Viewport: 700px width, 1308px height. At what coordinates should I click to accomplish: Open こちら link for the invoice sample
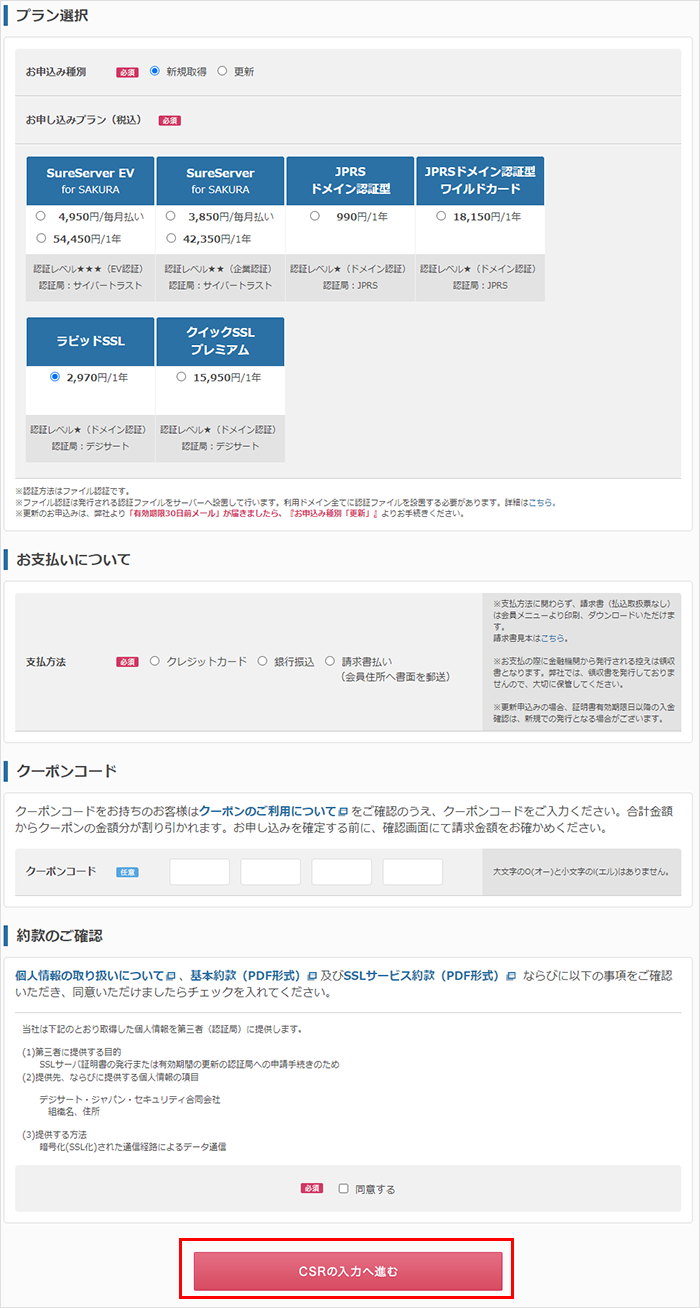click(555, 638)
